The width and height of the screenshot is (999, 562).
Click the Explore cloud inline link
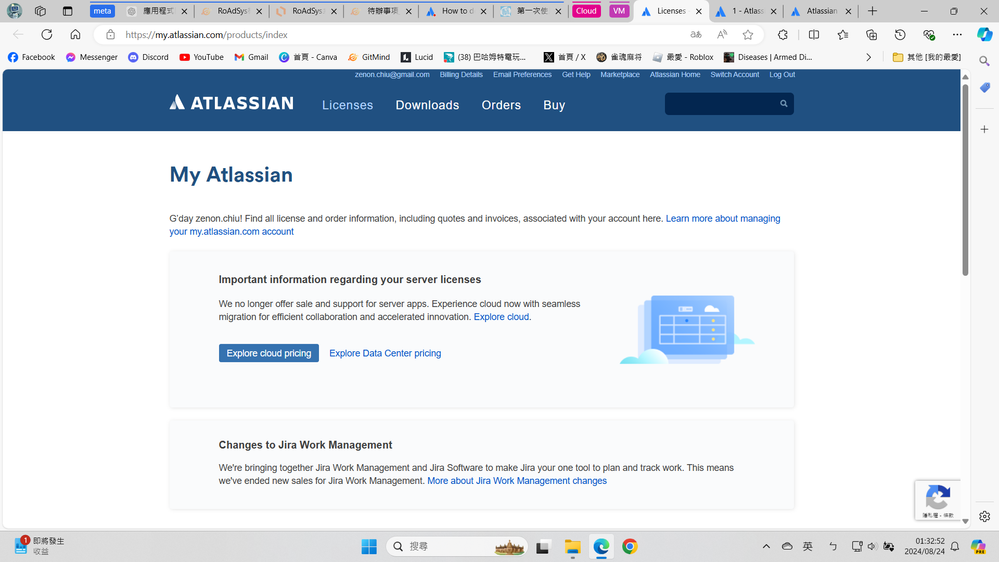[501, 317]
